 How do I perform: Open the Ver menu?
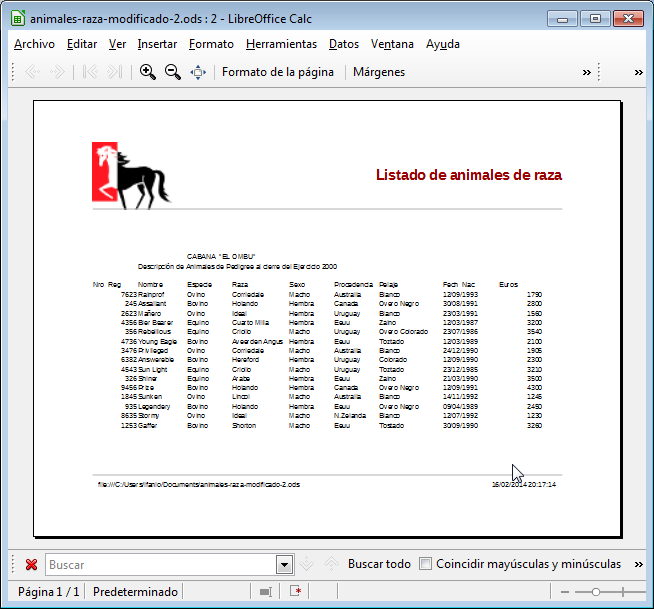point(117,44)
